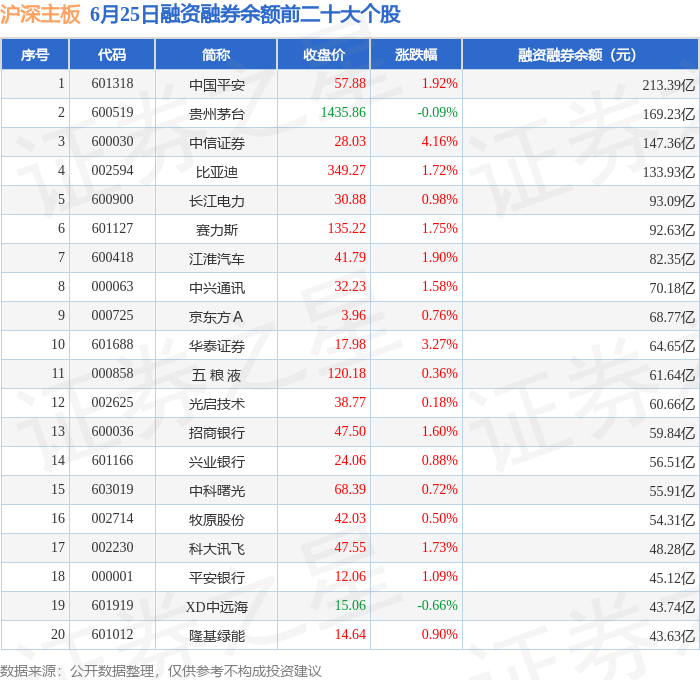Screen dimensions: 700x680
Task: Click change value 0.18%
Action: [440, 403]
